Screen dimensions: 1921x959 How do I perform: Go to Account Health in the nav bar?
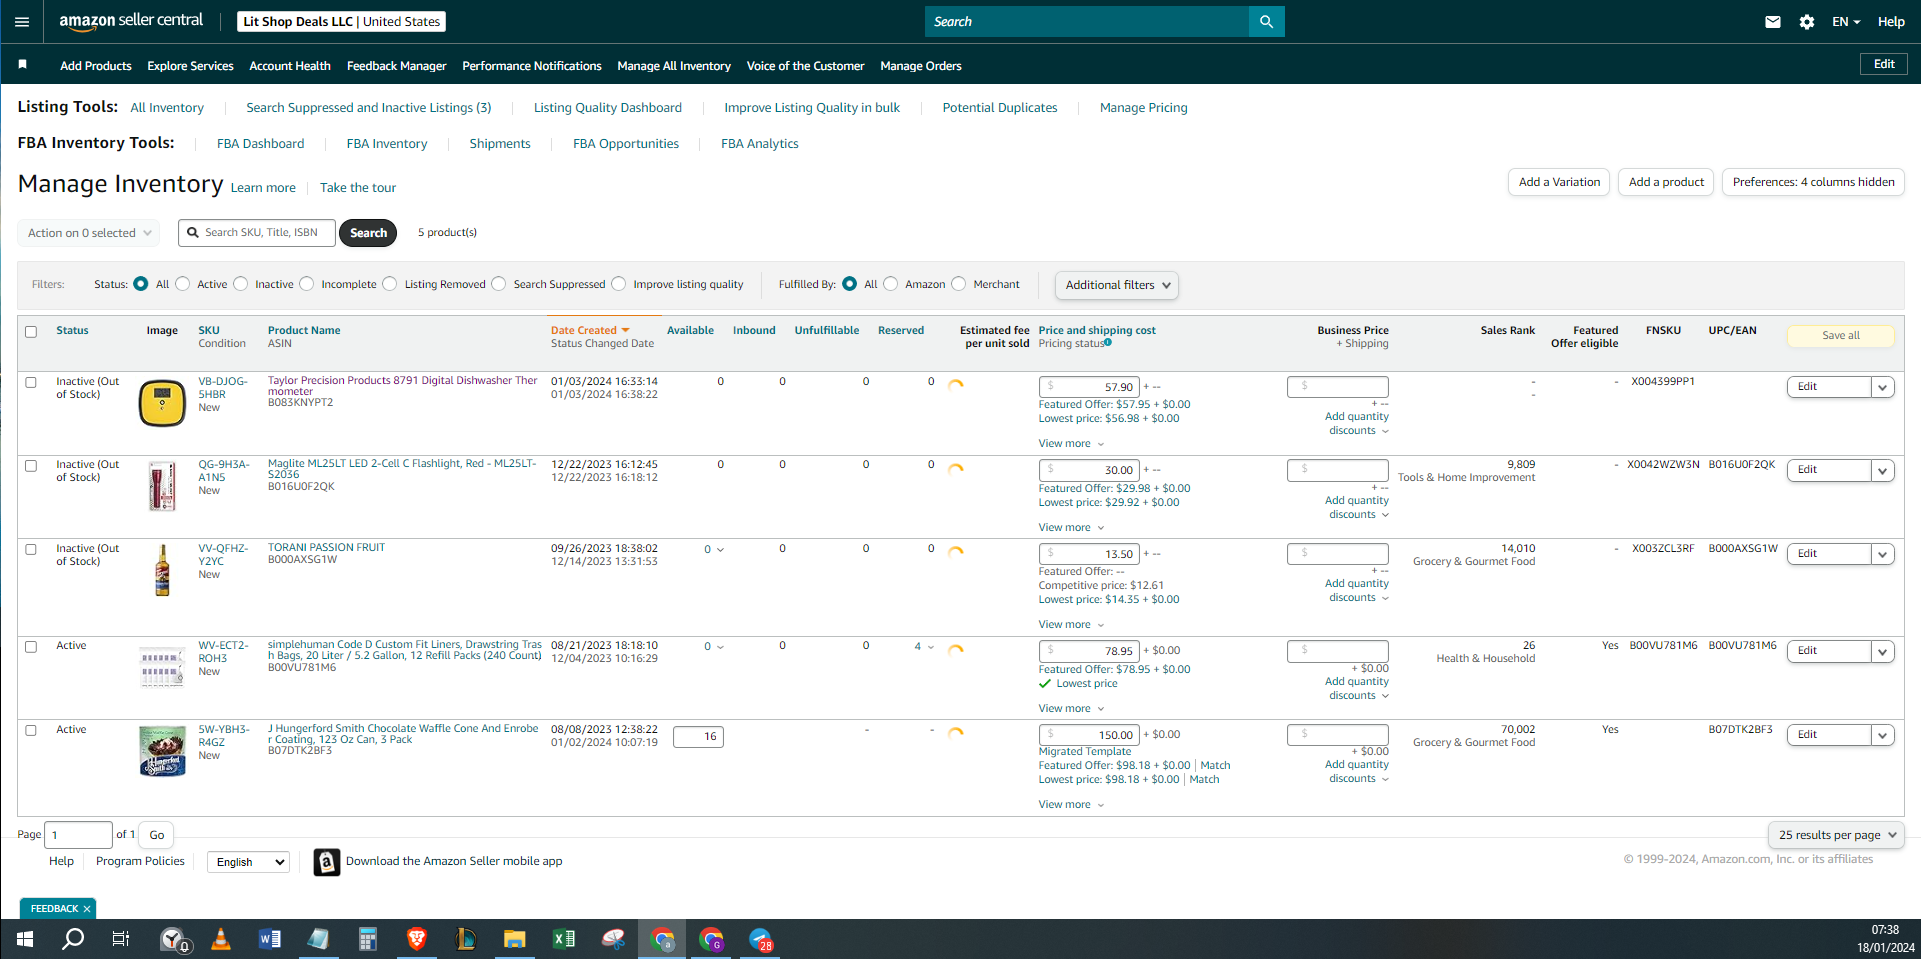pos(290,66)
